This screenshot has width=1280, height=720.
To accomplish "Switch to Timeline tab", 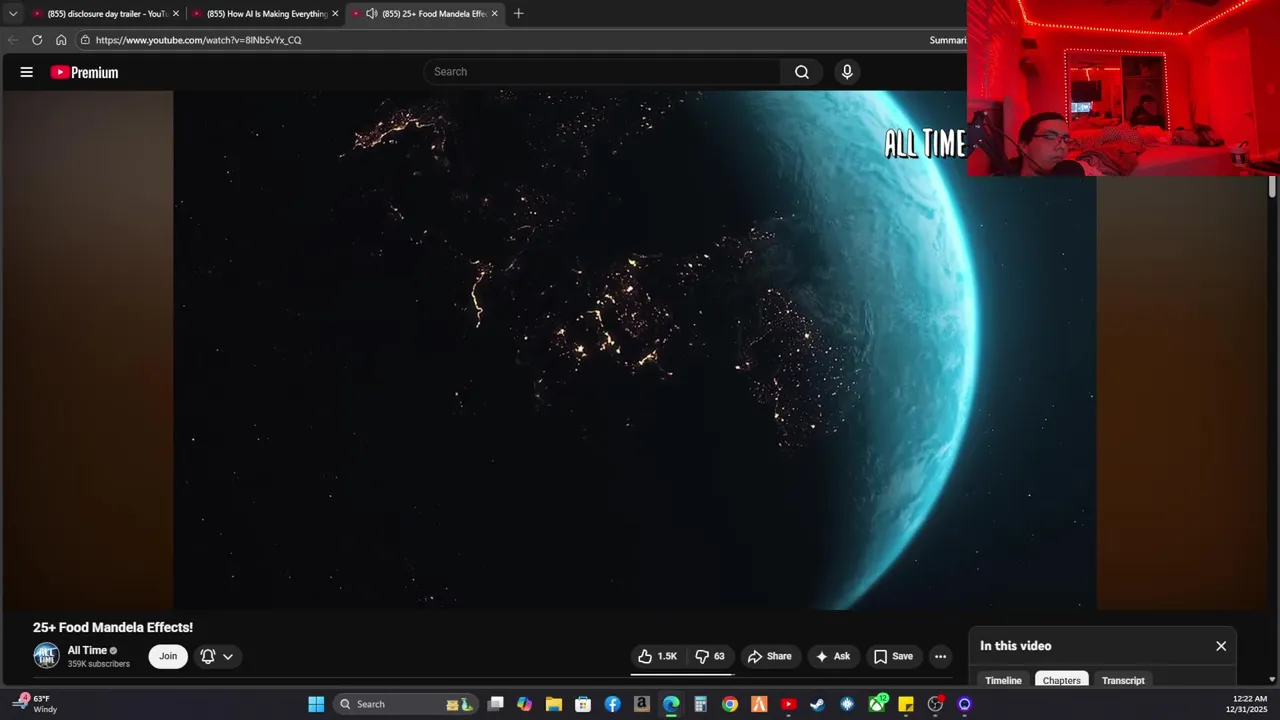I will (1003, 680).
